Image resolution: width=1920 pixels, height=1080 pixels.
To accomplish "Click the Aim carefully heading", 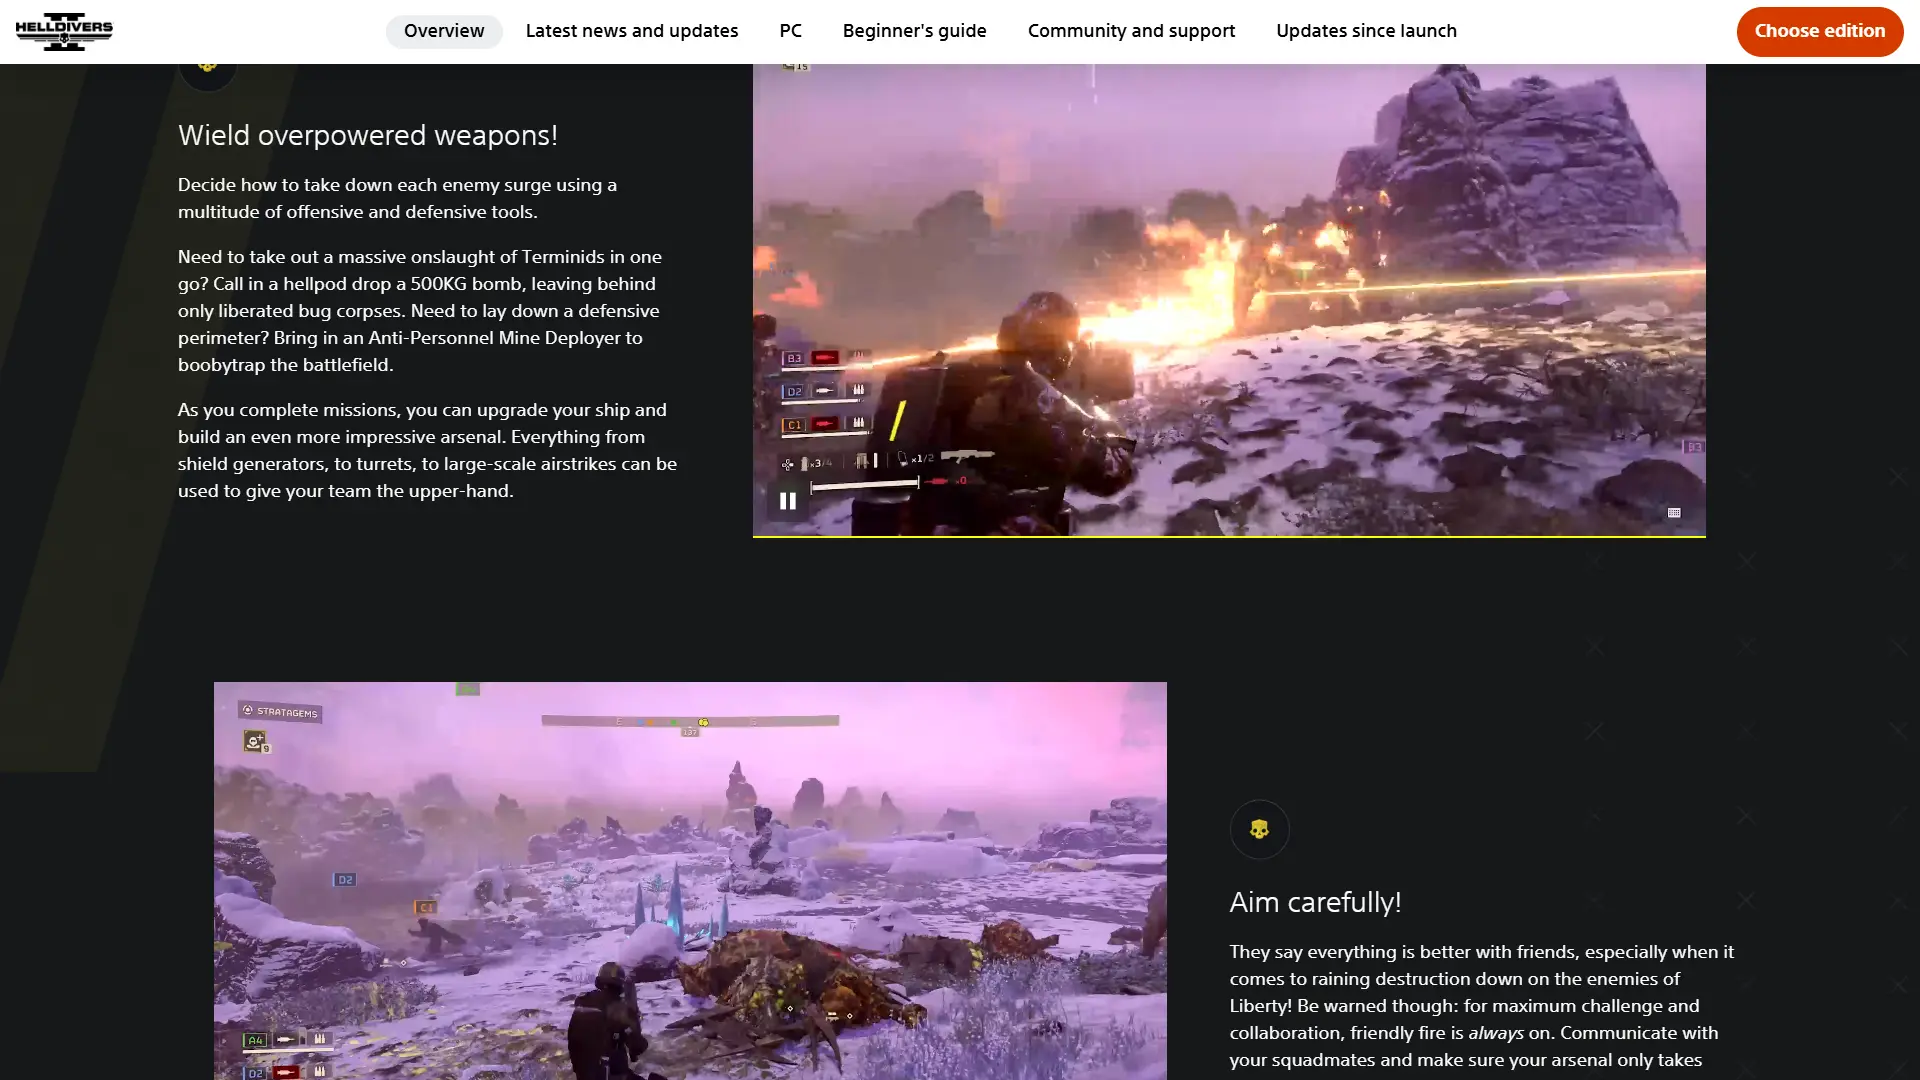I will pyautogui.click(x=1315, y=902).
